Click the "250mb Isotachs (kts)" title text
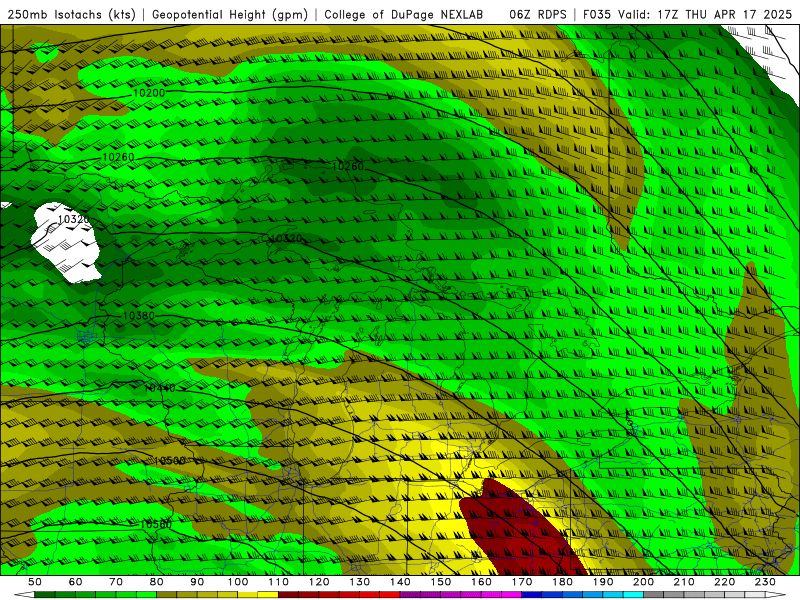This screenshot has height=600, width=800. (71, 14)
